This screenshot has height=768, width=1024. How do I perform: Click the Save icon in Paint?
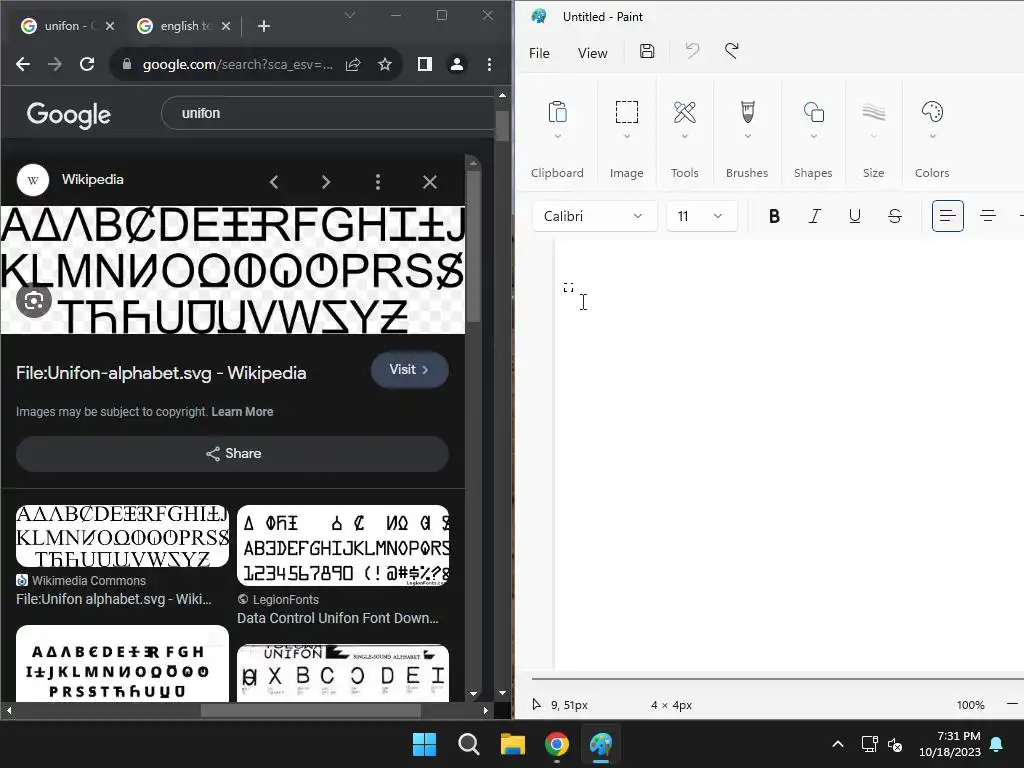(647, 52)
